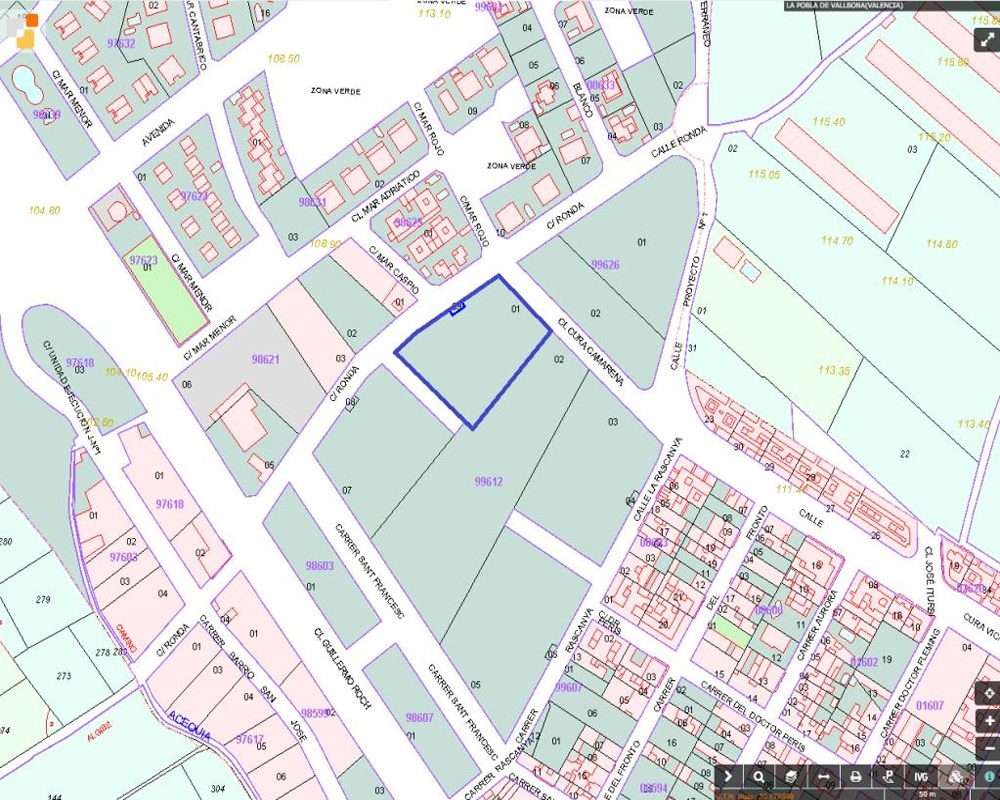Viewport: 1000px width, 800px height.
Task: Click the La Pobla de Vallbona header label
Action: tap(844, 5)
